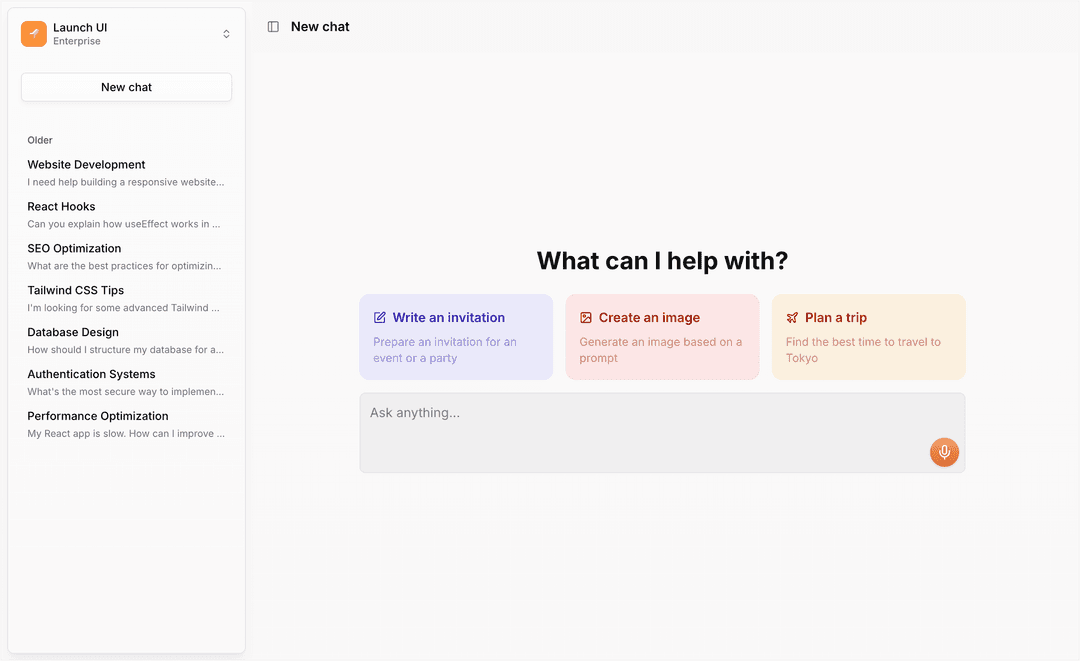Select the pencil icon on the invitation card
The image size is (1080, 661).
tap(379, 317)
